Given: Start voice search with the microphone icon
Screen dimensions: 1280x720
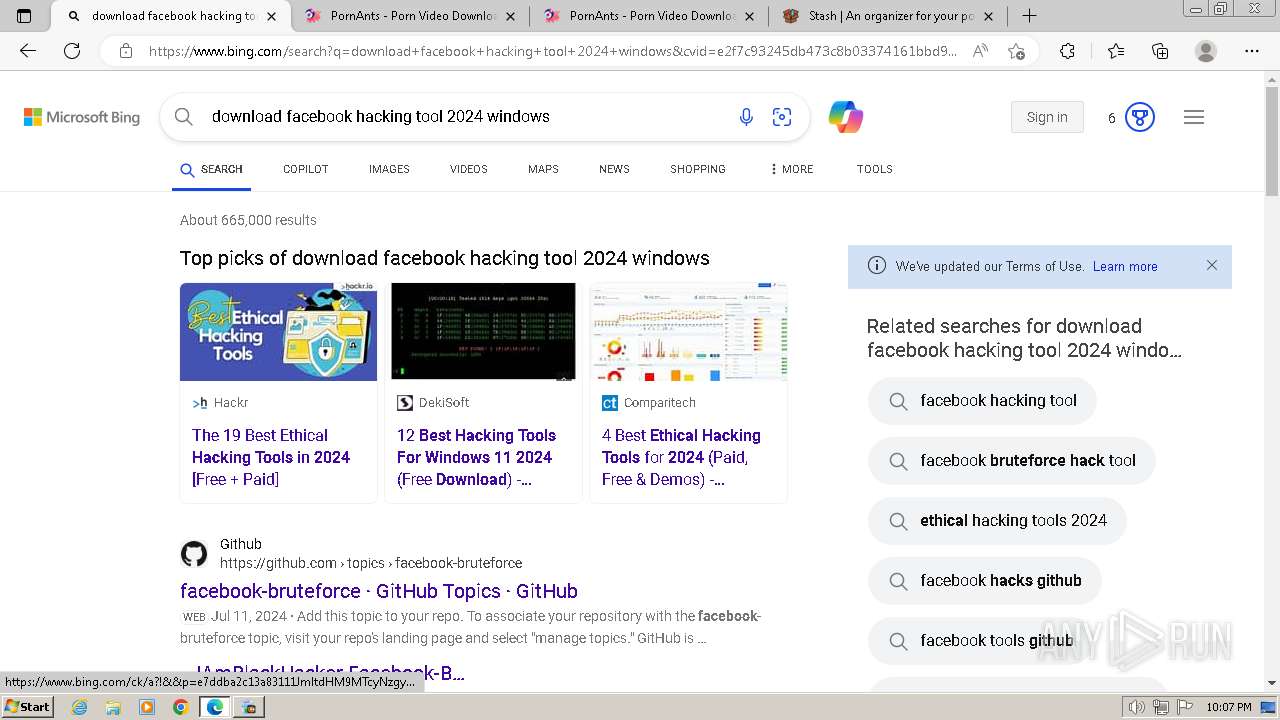Looking at the screenshot, I should point(746,117).
